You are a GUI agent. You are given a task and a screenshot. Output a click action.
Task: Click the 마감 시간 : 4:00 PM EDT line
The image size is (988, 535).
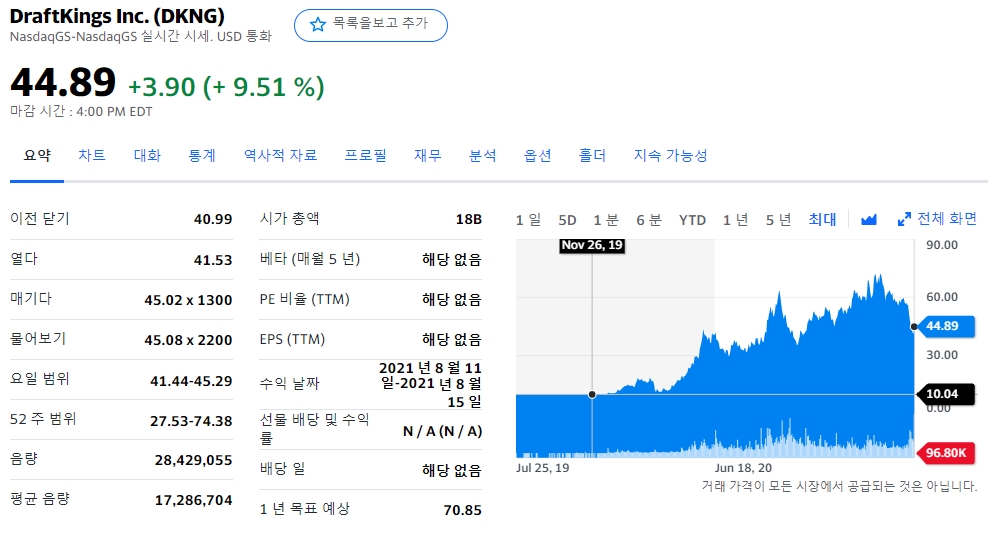coord(81,112)
